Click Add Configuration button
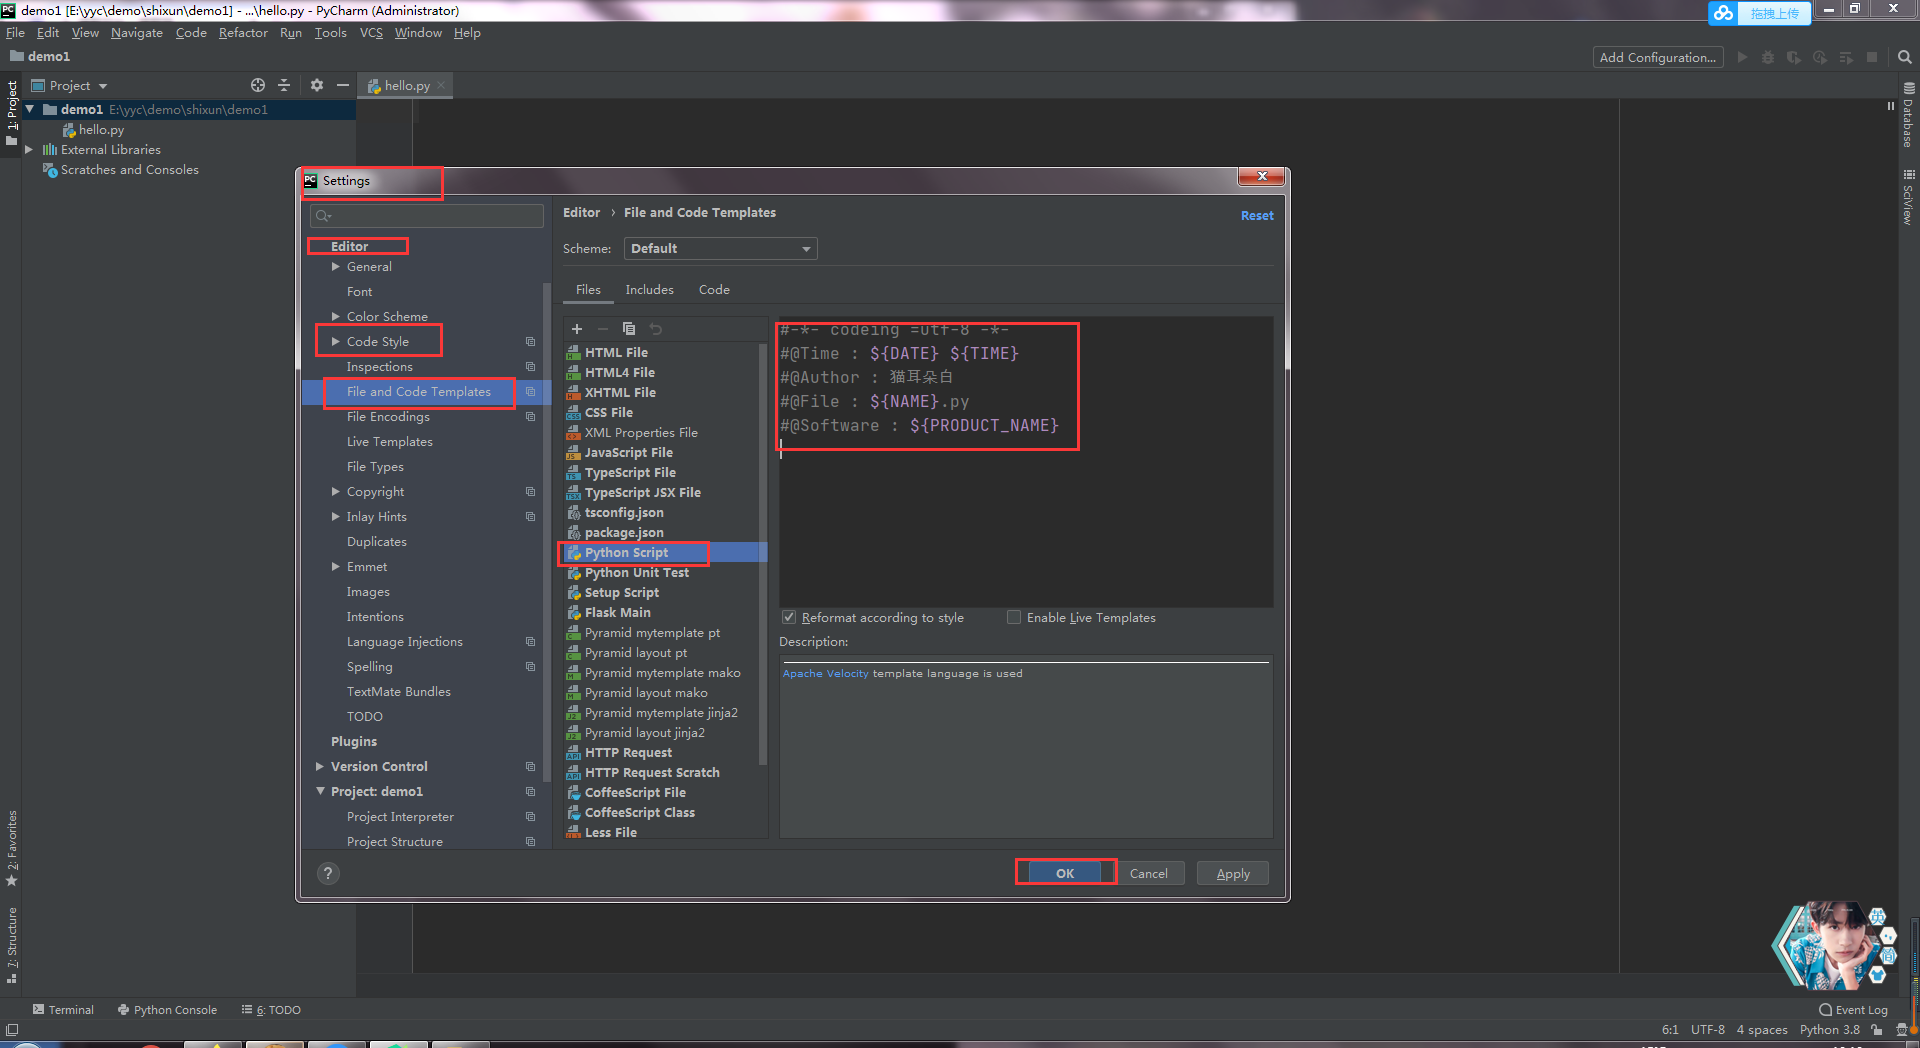 click(x=1658, y=58)
